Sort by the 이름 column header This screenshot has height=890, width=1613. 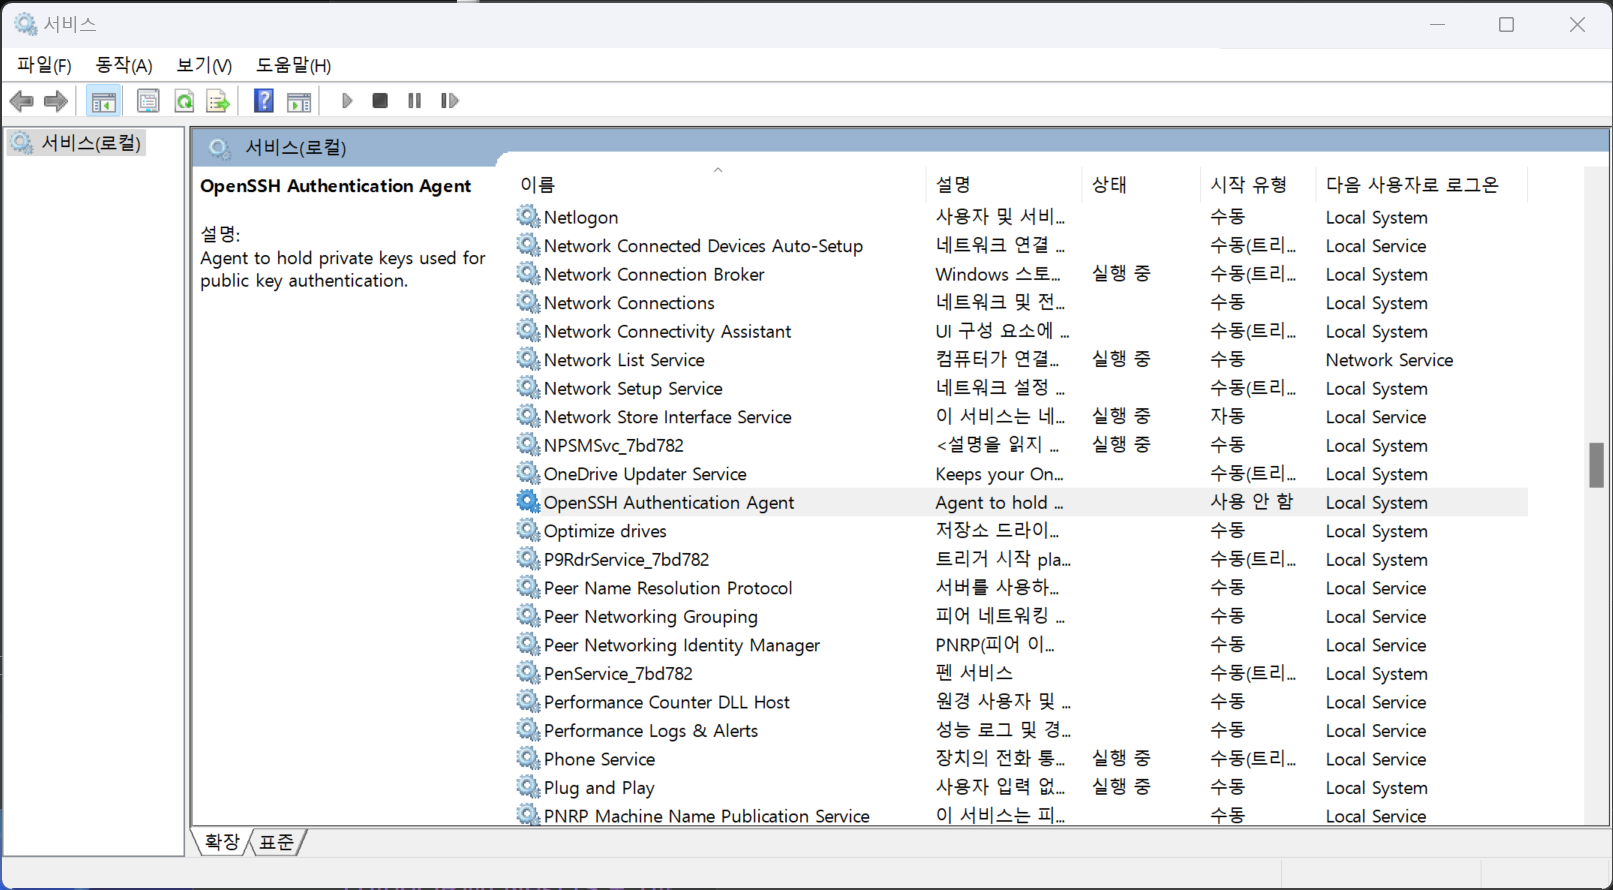pyautogui.click(x=720, y=184)
